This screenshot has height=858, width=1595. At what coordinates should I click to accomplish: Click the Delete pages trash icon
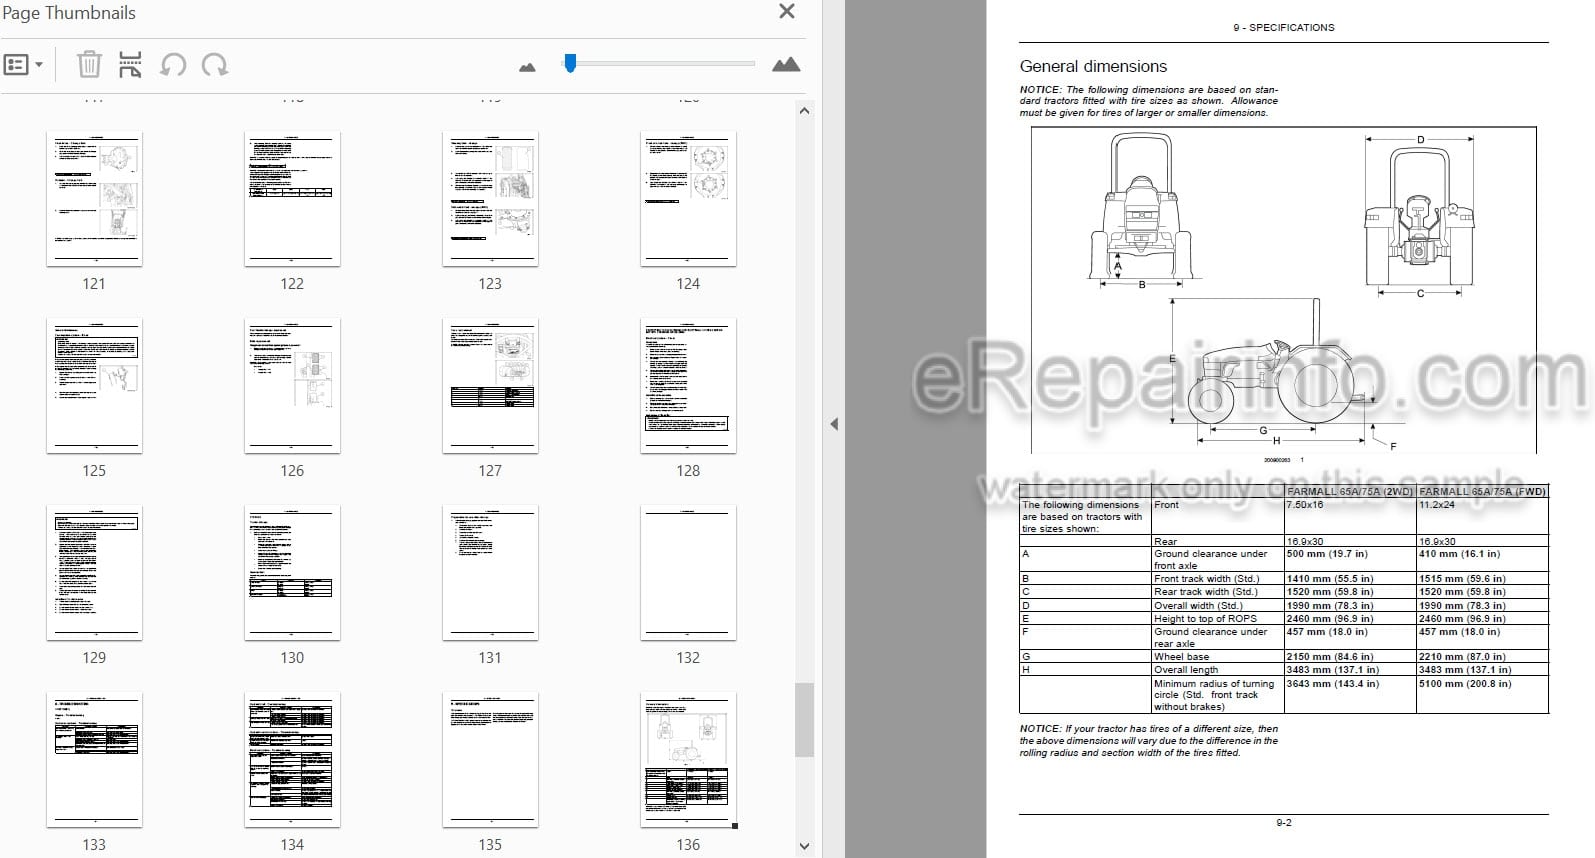[x=89, y=65]
